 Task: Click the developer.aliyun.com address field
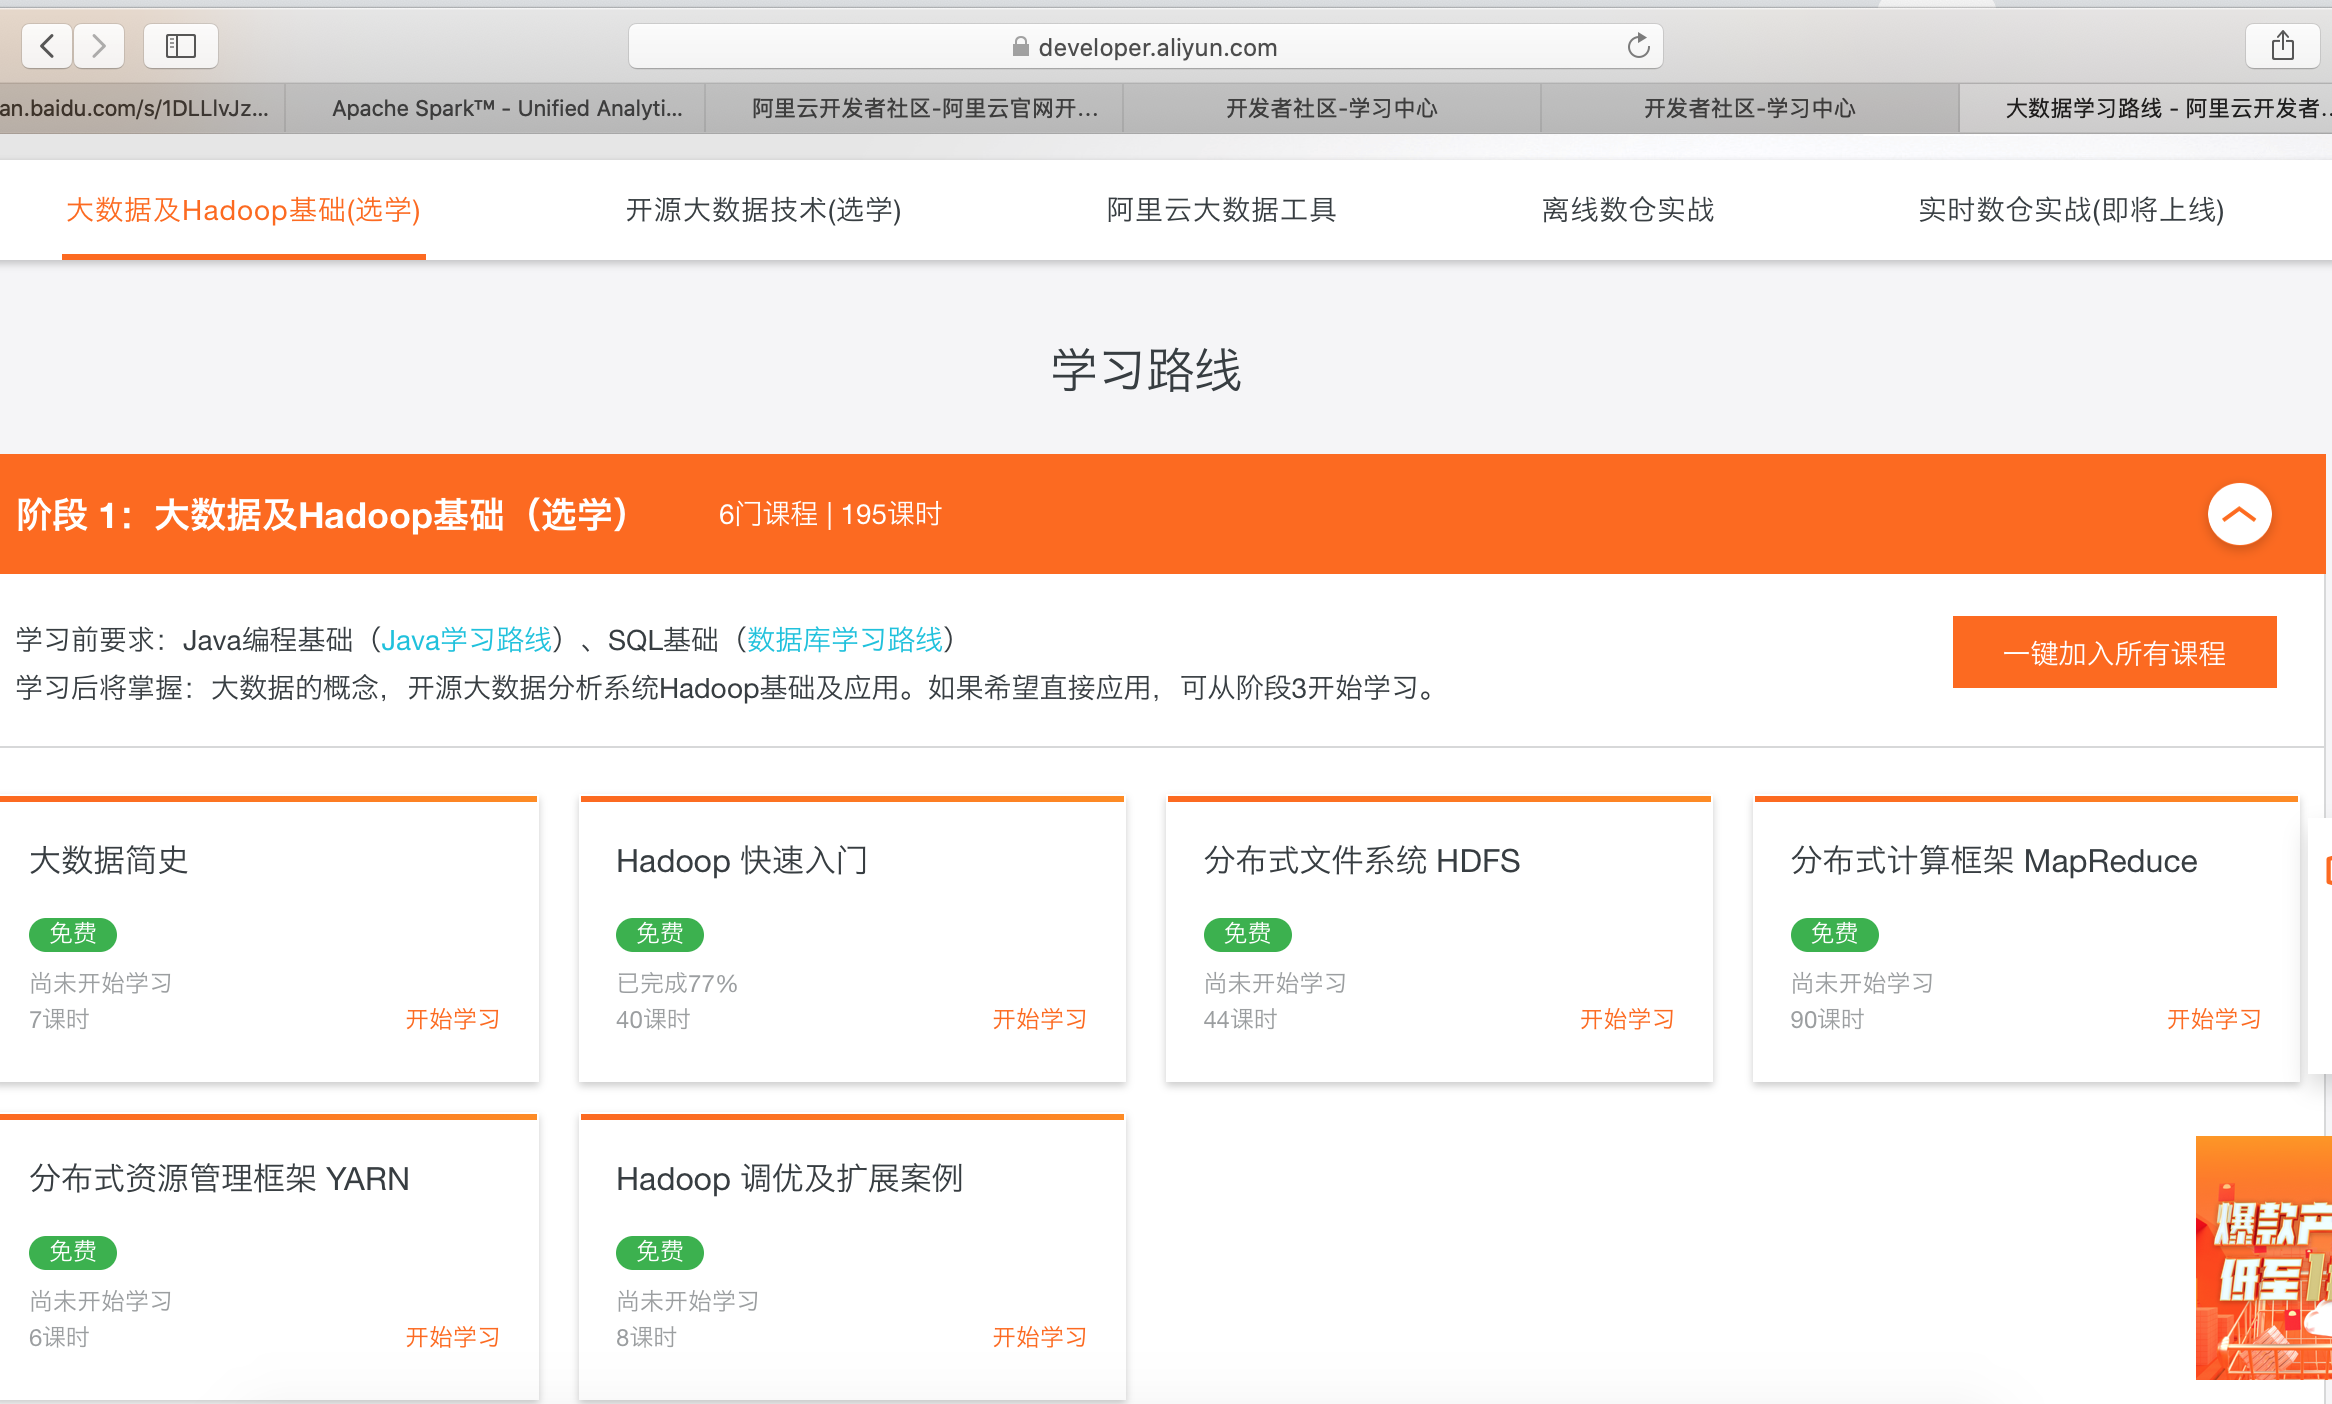pos(1145,46)
